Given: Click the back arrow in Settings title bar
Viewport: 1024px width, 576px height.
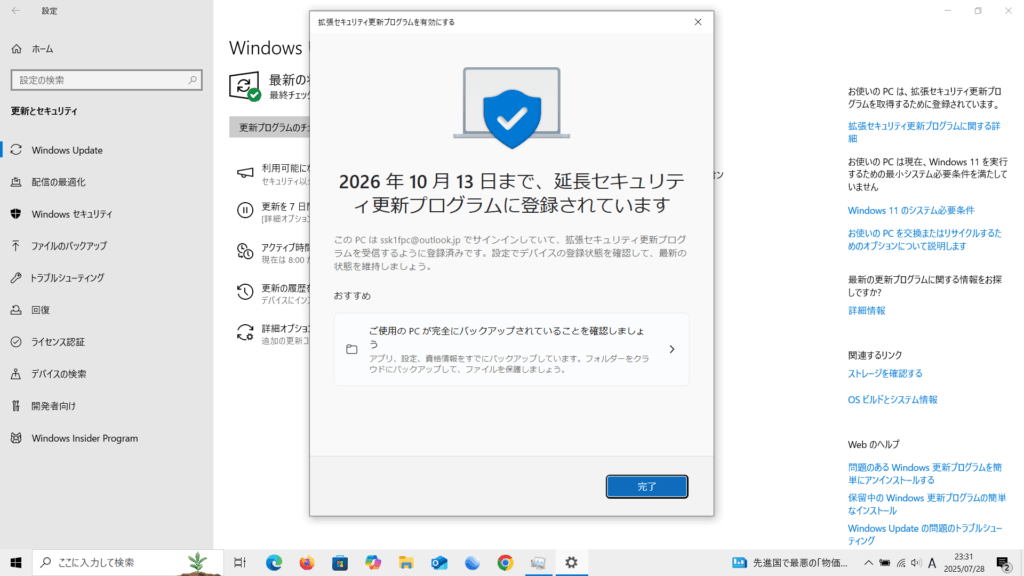Looking at the screenshot, I should coord(16,10).
